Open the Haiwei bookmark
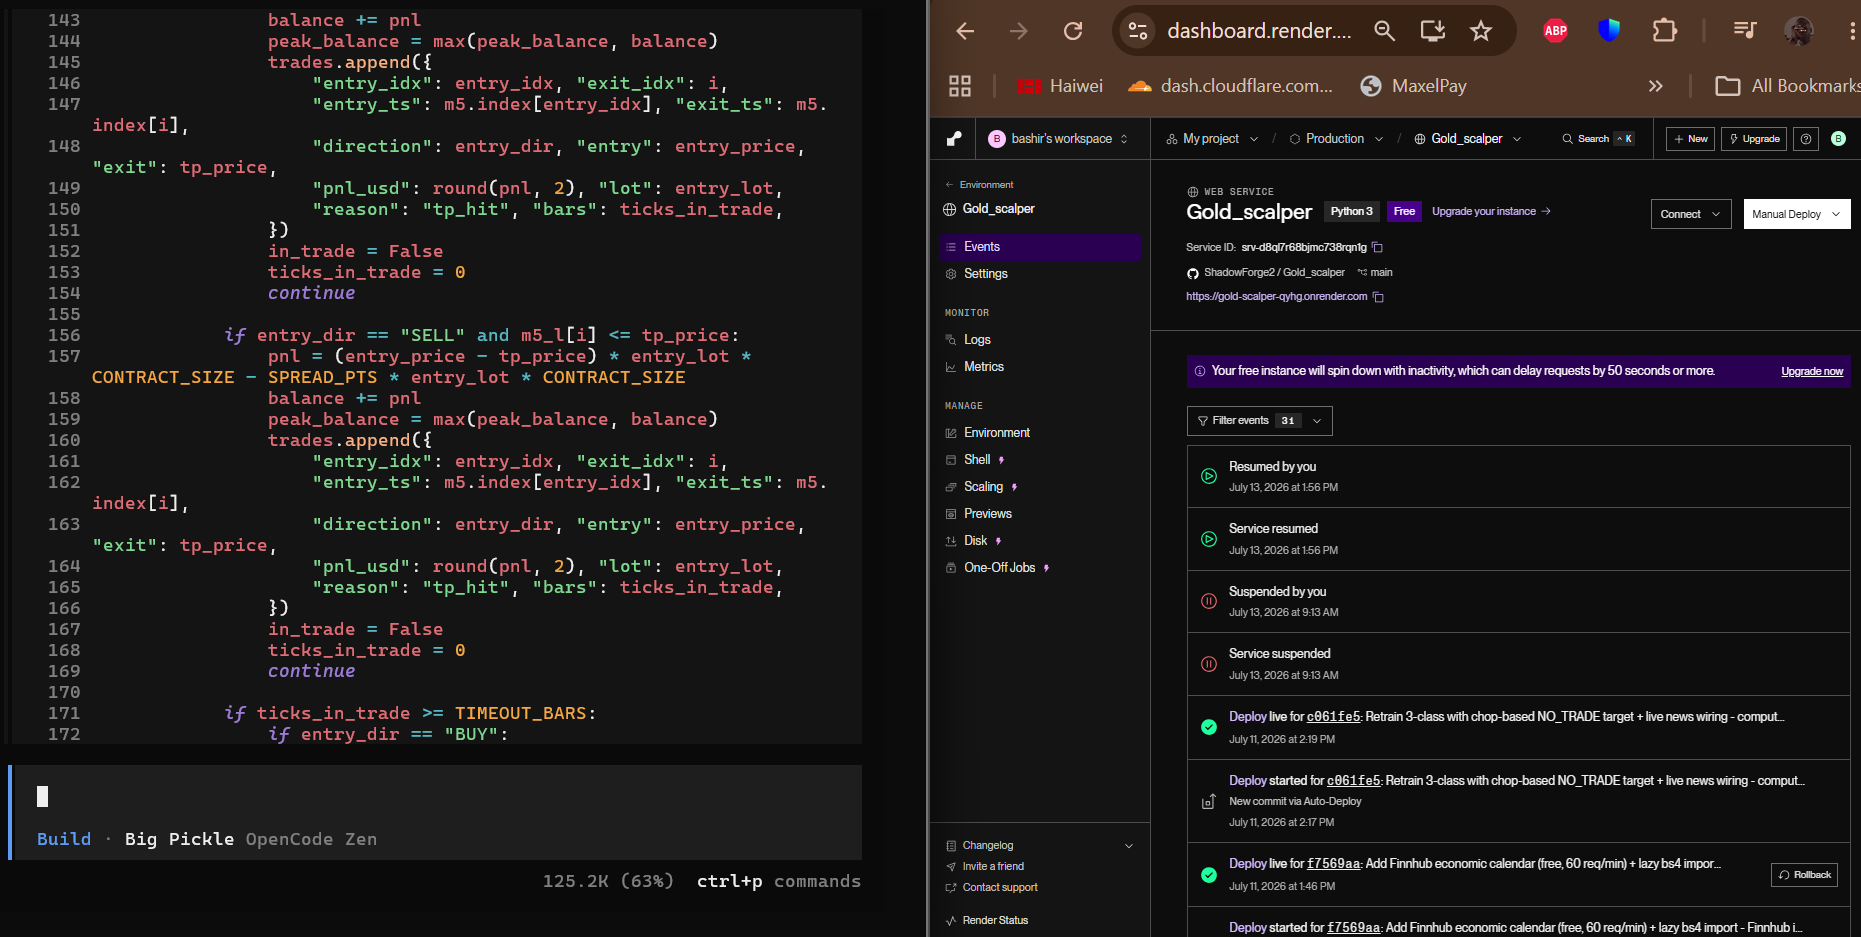 tap(1060, 86)
